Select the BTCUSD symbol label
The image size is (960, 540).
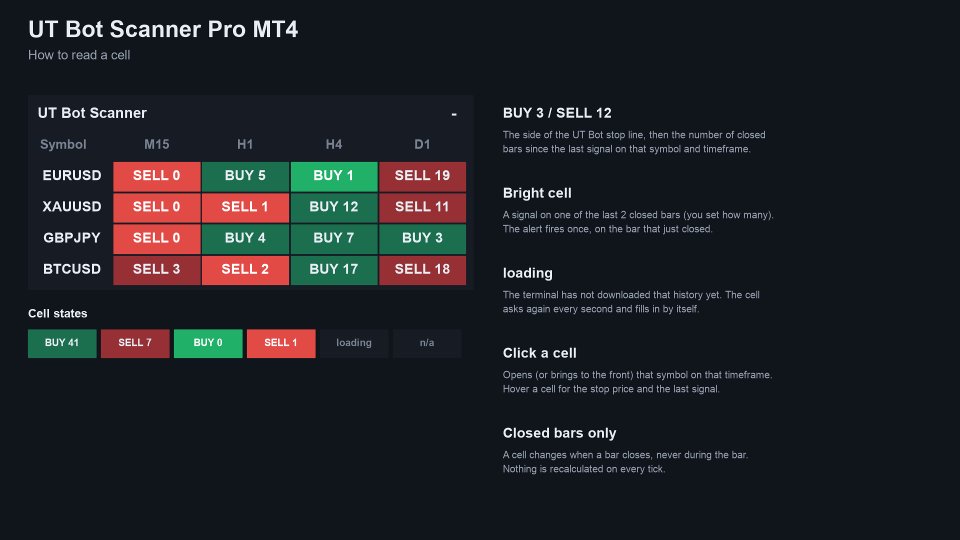point(72,269)
